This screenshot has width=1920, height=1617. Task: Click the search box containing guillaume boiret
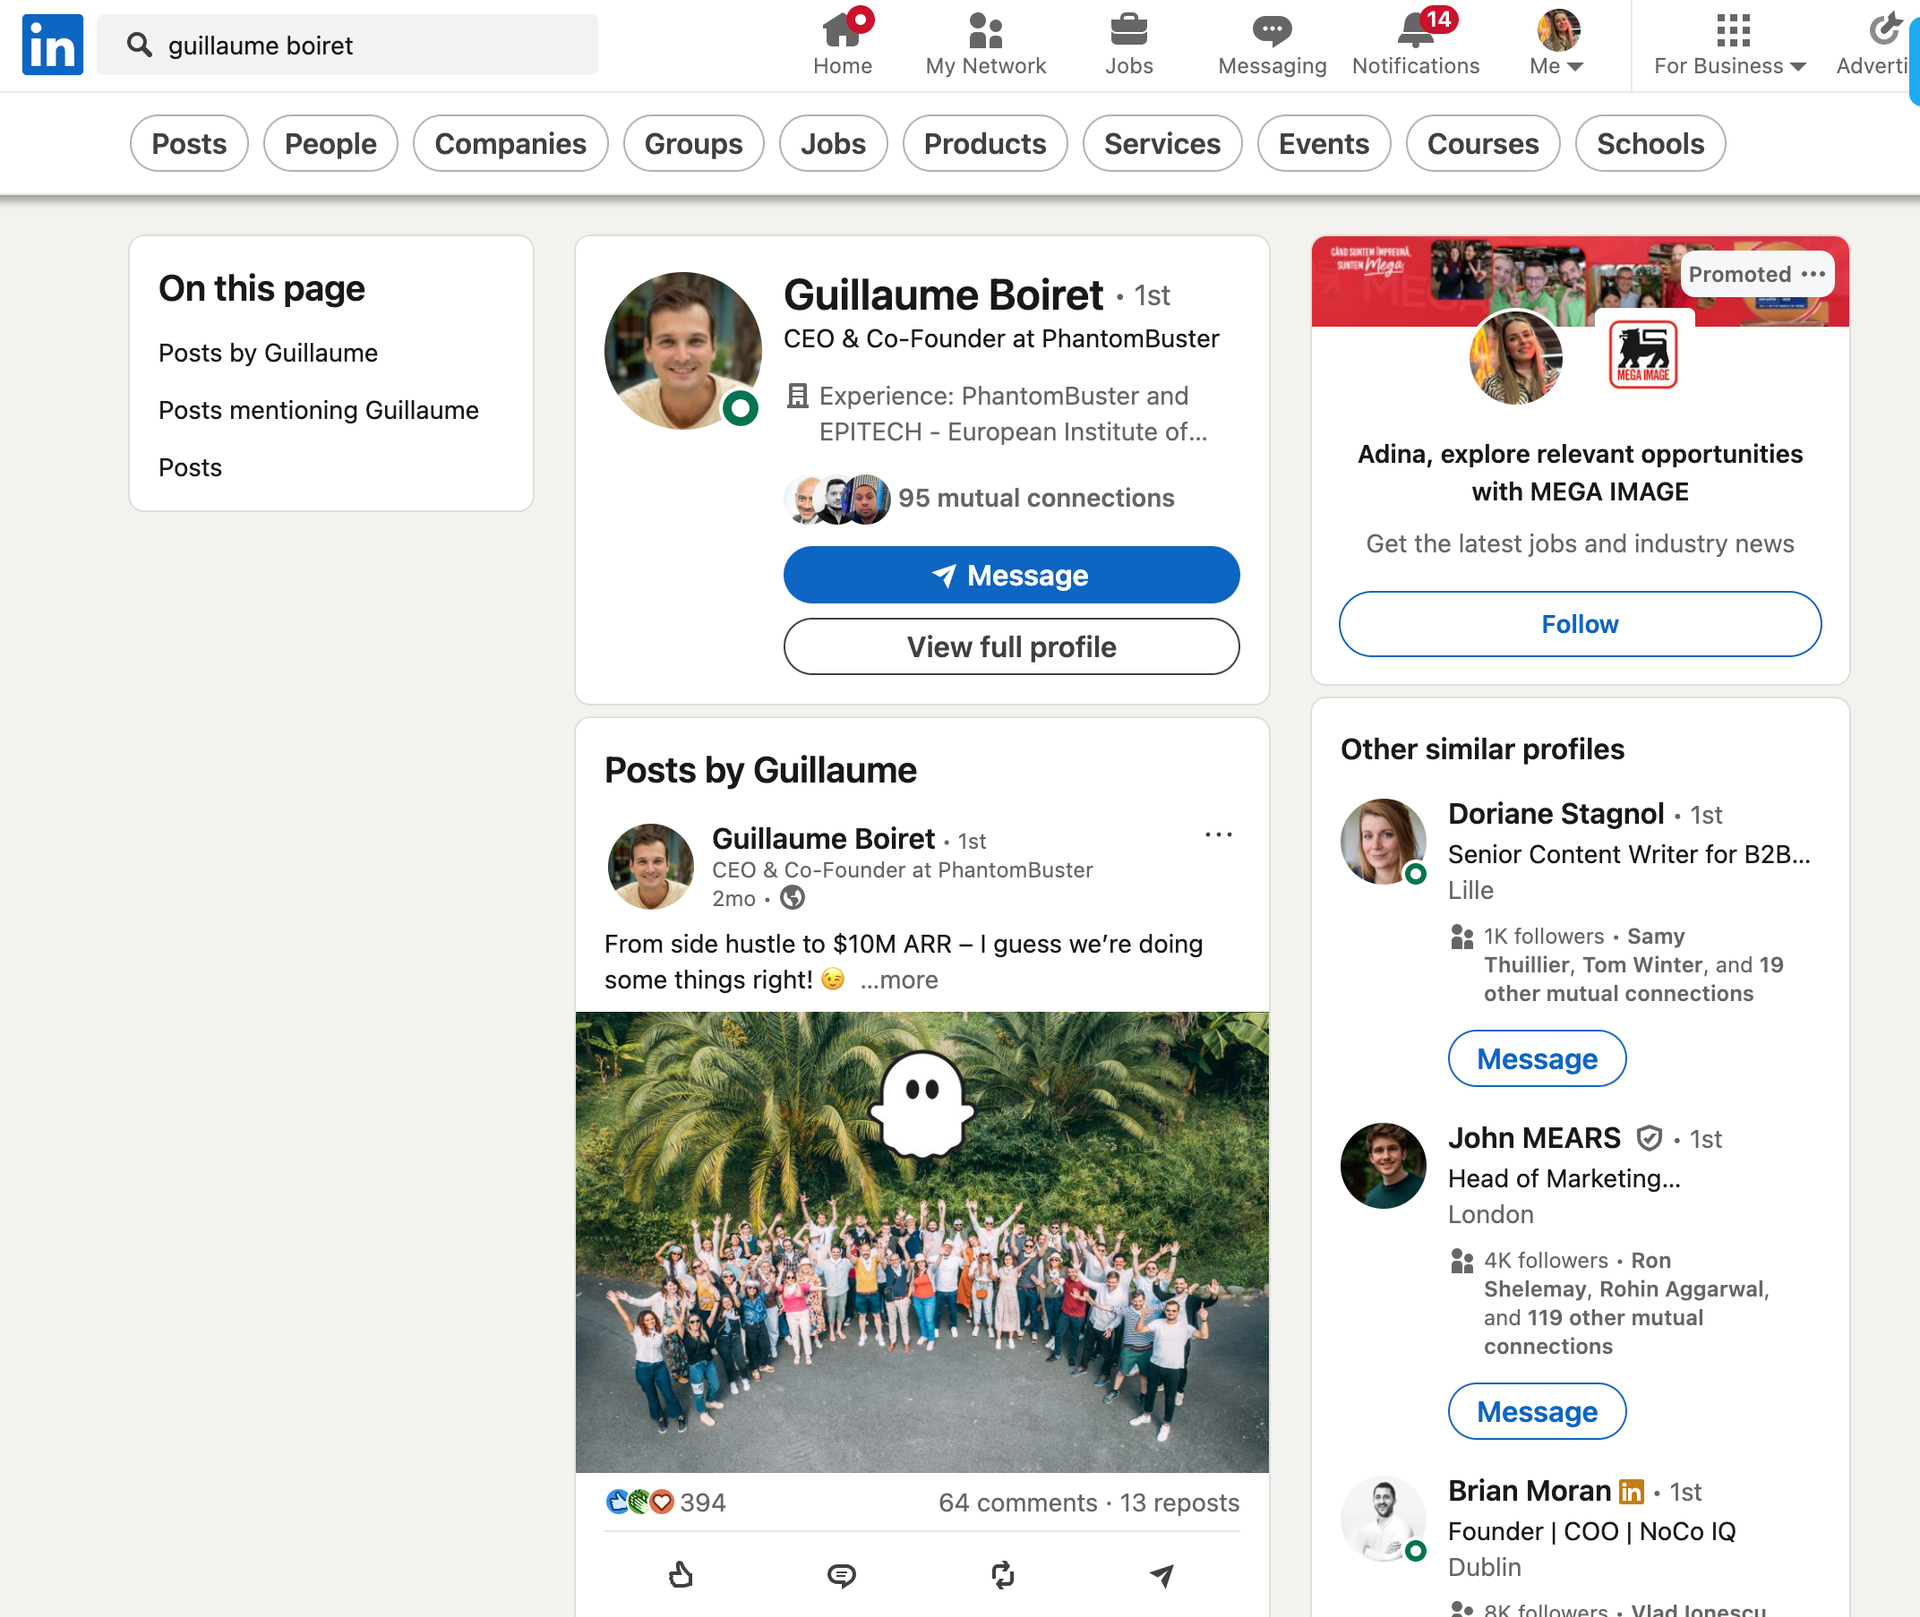348,45
